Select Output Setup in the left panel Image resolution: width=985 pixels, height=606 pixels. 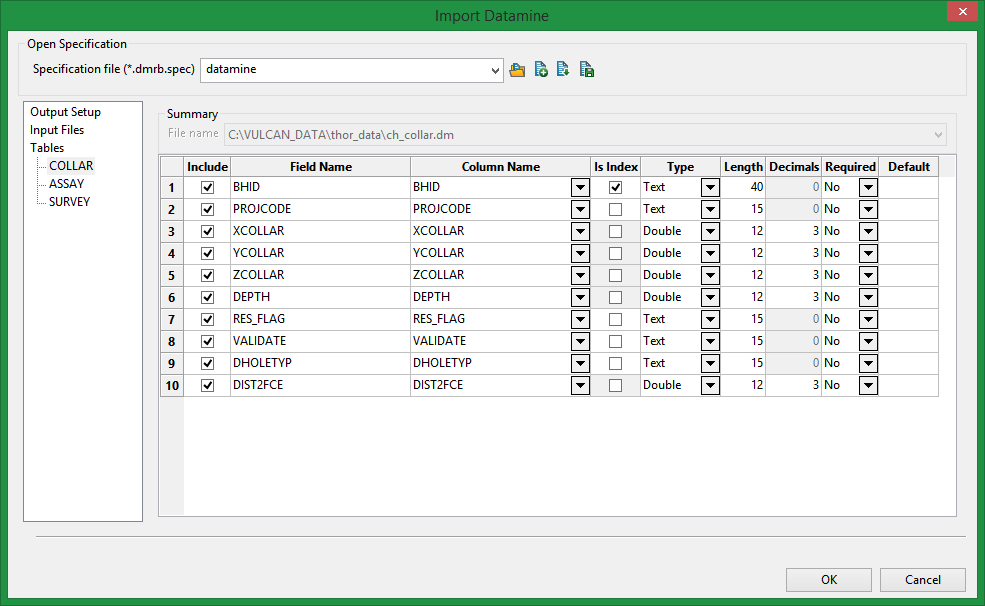pyautogui.click(x=65, y=112)
